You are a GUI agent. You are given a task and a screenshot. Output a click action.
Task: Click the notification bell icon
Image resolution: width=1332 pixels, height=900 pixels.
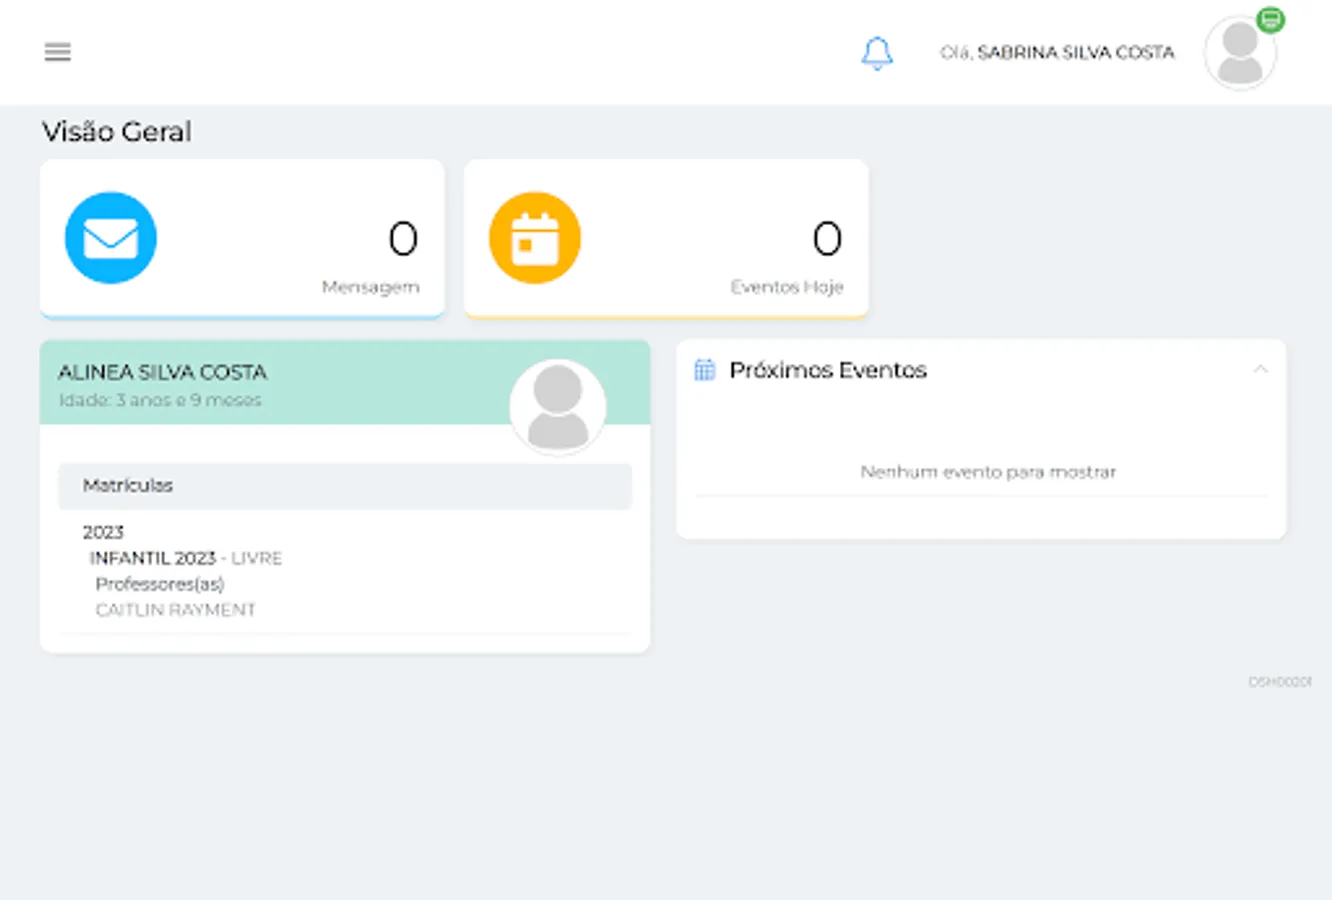point(877,53)
